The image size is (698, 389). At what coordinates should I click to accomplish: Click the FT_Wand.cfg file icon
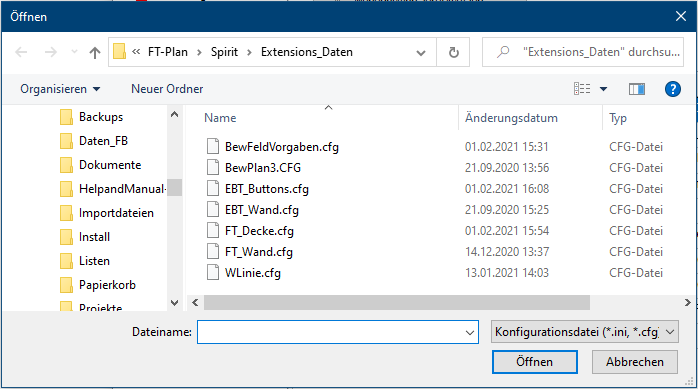[x=213, y=251]
